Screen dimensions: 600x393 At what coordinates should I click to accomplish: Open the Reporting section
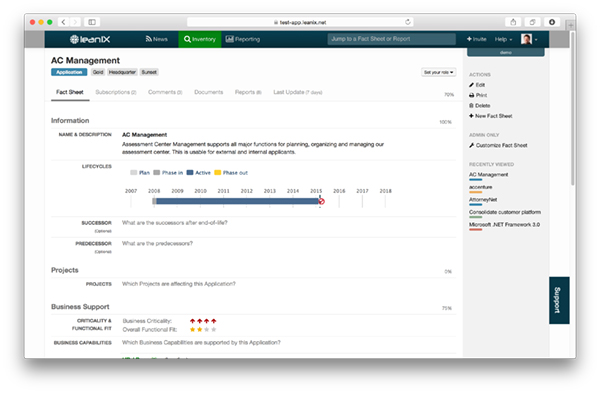[x=243, y=39]
